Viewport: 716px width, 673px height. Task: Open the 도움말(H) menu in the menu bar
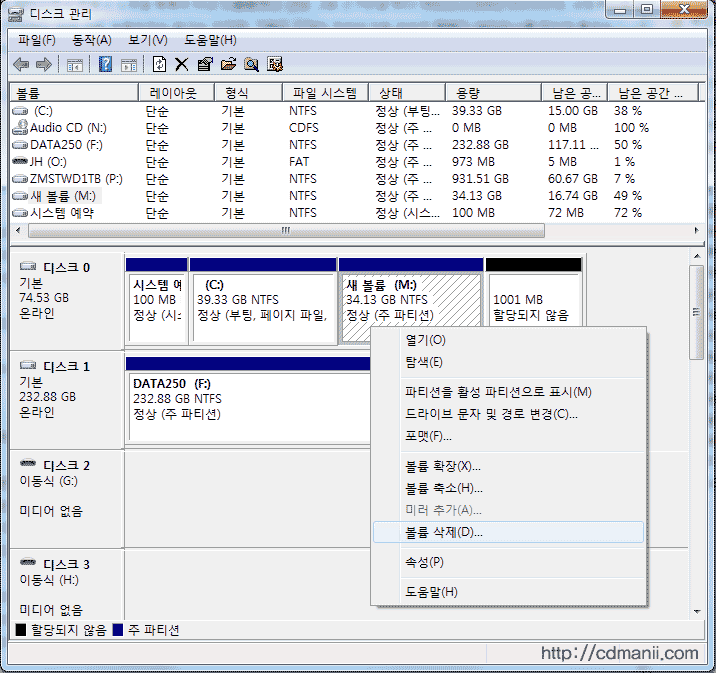[210, 41]
